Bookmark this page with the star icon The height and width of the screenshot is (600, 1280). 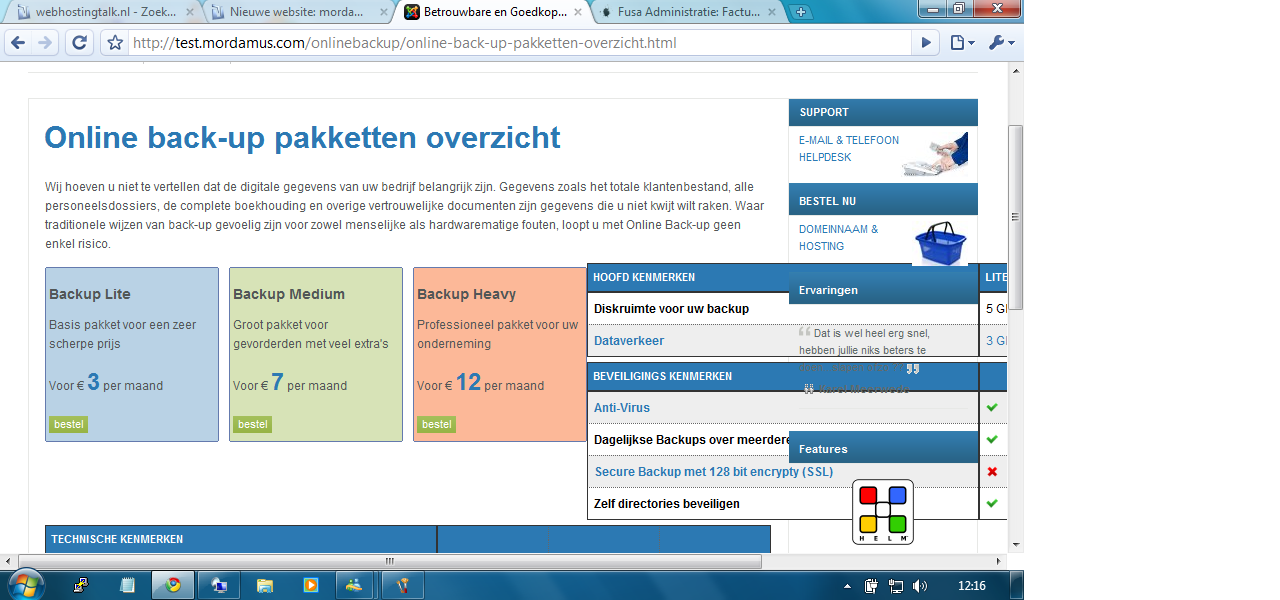[115, 43]
